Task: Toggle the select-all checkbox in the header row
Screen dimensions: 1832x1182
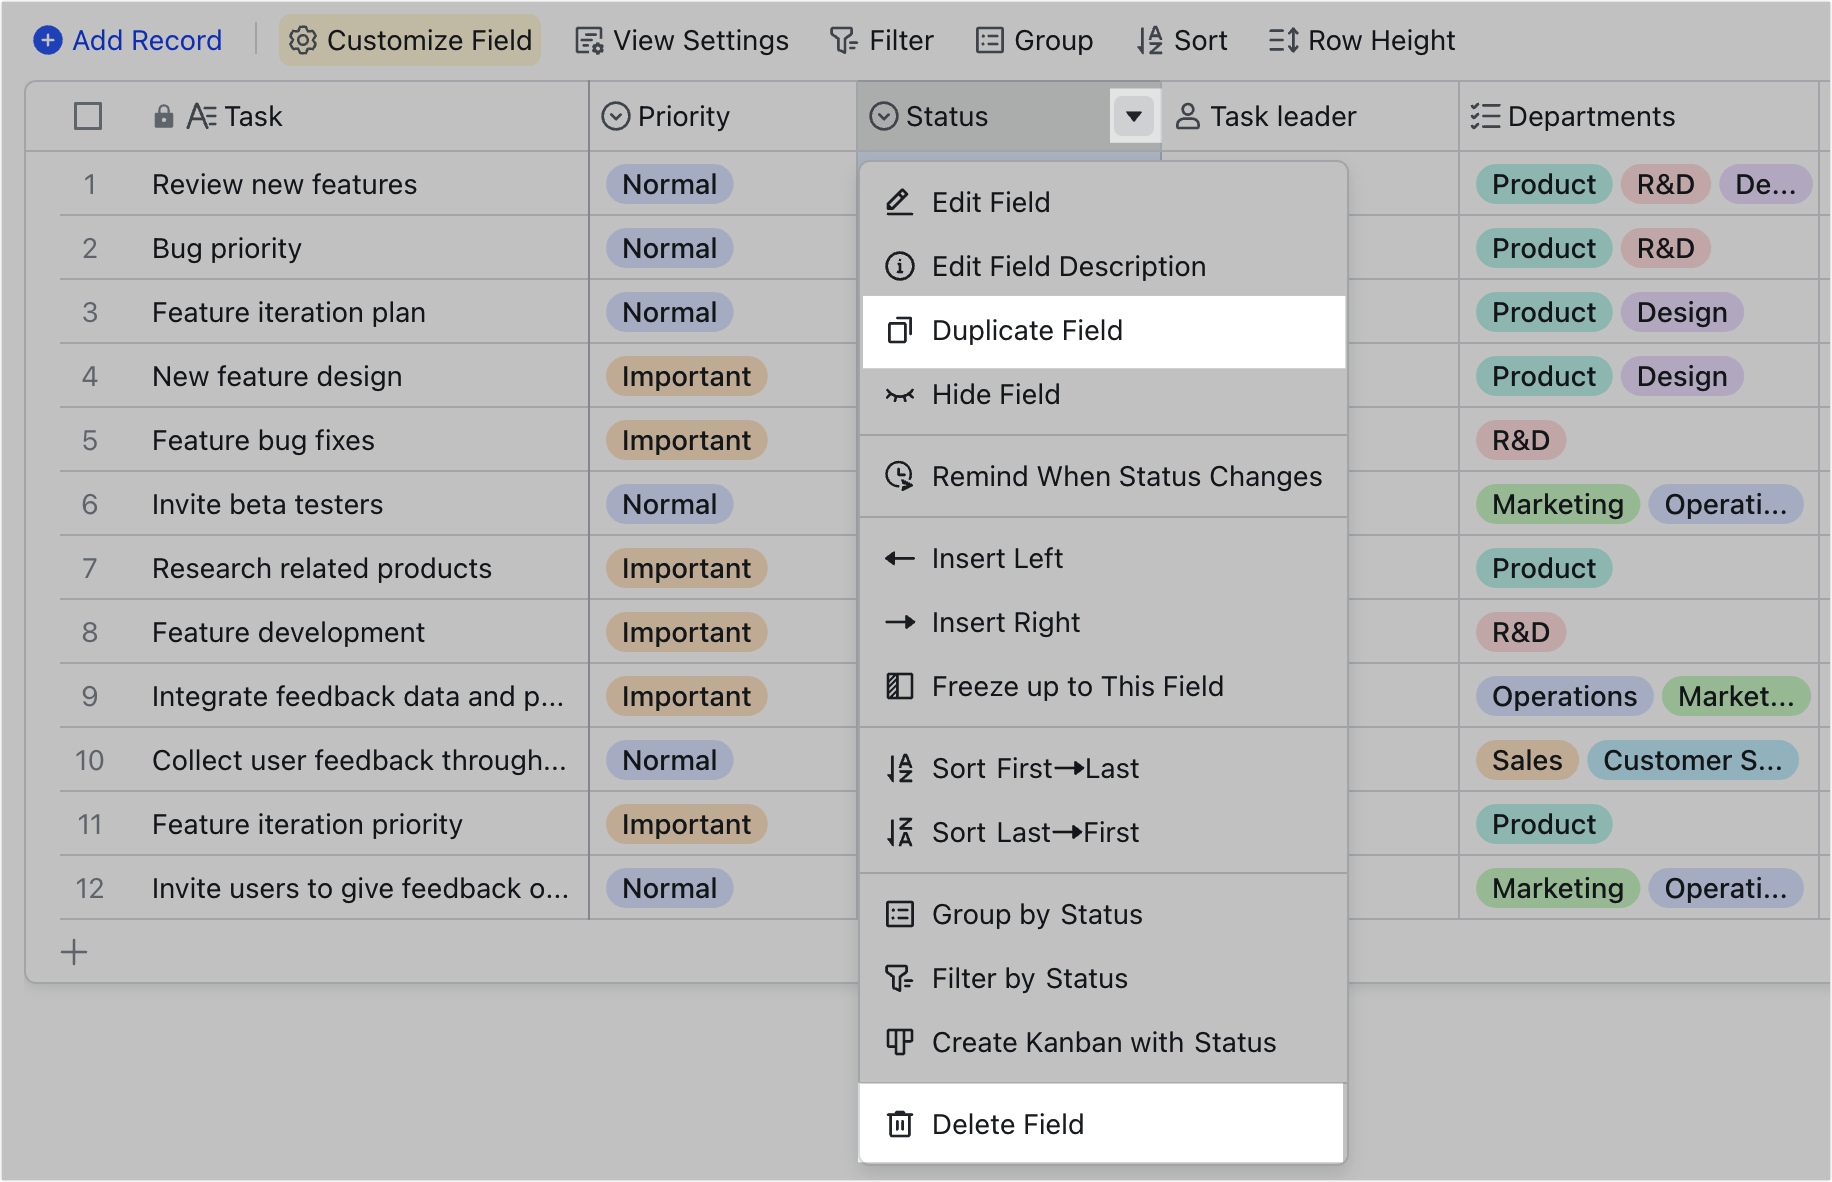Action: point(88,116)
